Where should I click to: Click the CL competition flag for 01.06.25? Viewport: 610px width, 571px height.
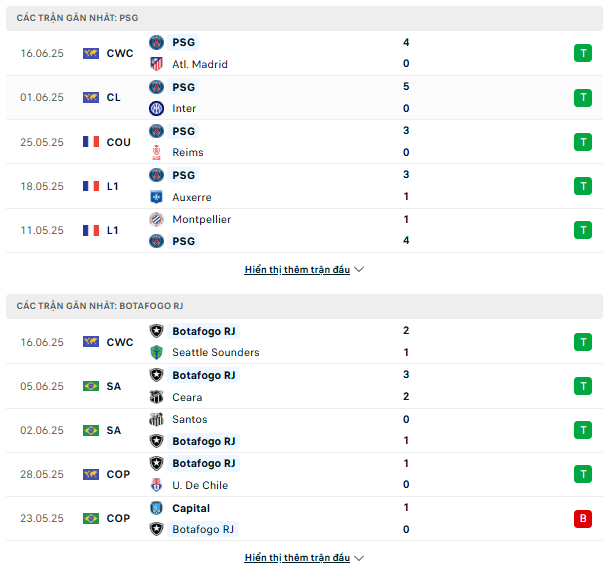pyautogui.click(x=91, y=97)
